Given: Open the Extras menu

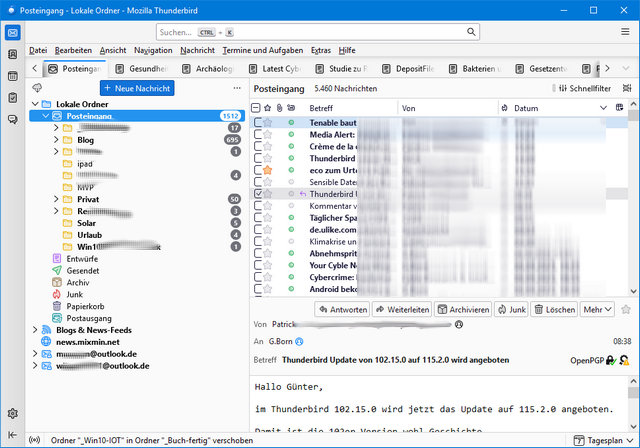Looking at the screenshot, I should (x=321, y=50).
